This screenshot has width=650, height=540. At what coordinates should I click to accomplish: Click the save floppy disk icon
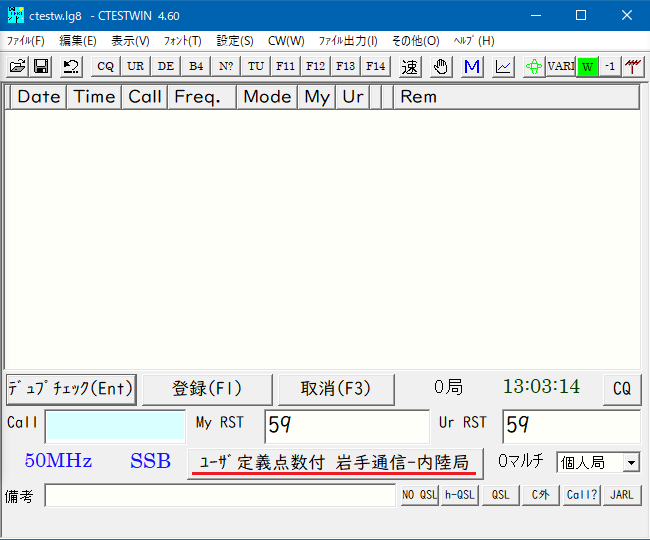pyautogui.click(x=42, y=67)
